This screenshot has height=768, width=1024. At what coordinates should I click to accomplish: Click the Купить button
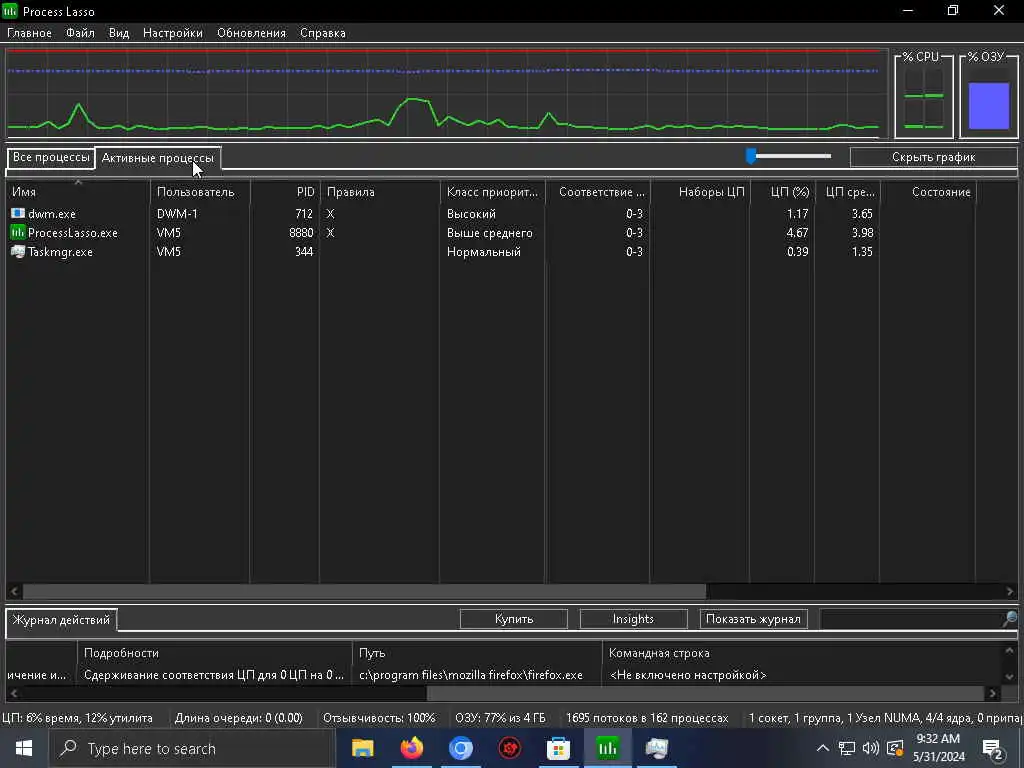click(514, 618)
